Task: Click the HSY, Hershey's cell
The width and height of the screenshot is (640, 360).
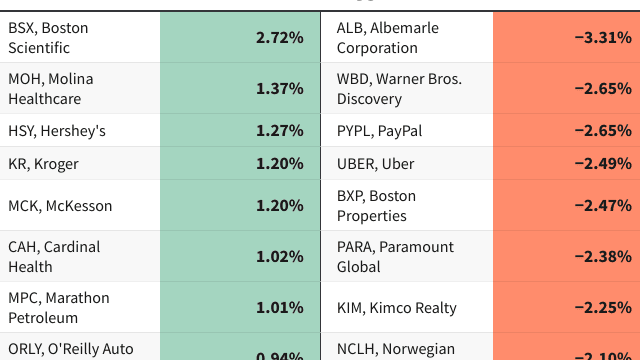Action: 80,130
